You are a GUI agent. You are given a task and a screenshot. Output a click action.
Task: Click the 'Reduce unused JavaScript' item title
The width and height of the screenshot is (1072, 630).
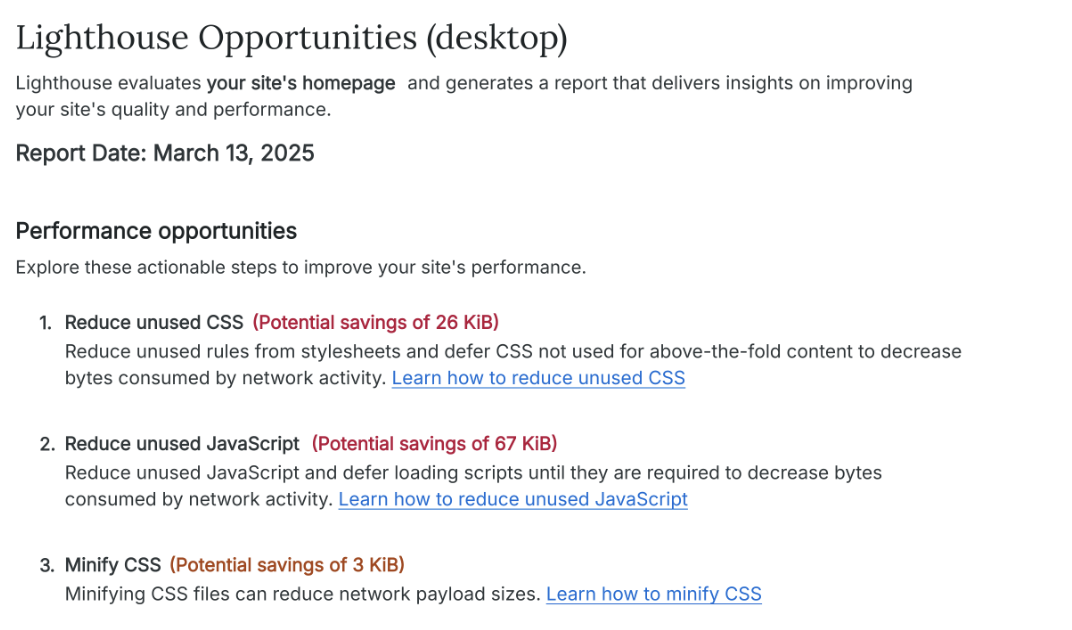pos(182,443)
